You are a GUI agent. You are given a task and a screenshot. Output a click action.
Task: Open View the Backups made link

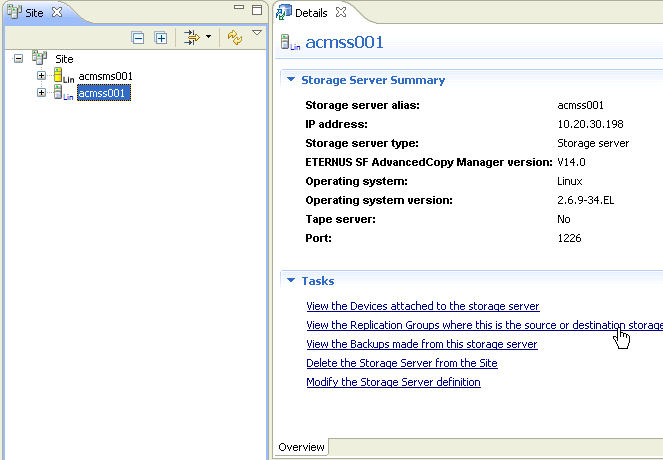(422, 344)
